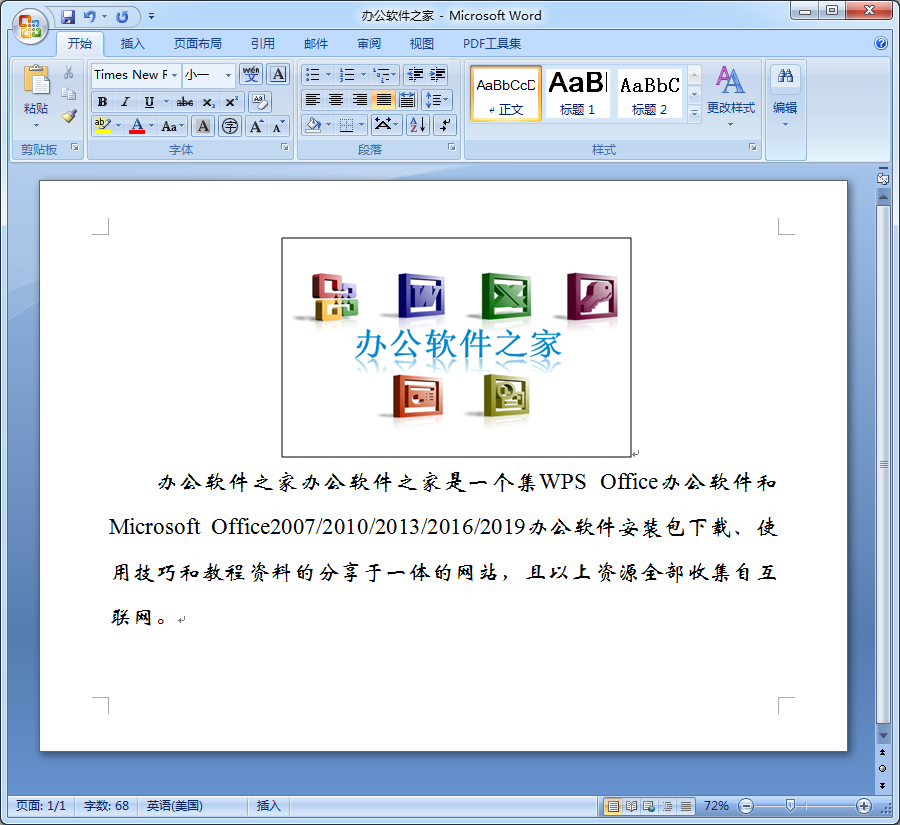Viewport: 900px width, 825px height.
Task: Align text to the left
Action: [313, 100]
